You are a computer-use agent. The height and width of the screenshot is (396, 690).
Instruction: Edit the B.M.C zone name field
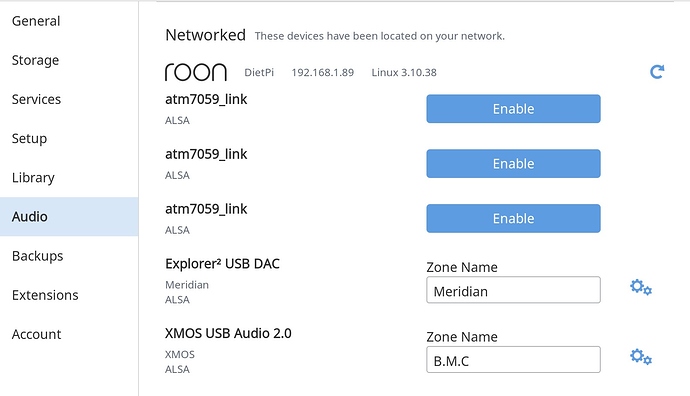[513, 359]
